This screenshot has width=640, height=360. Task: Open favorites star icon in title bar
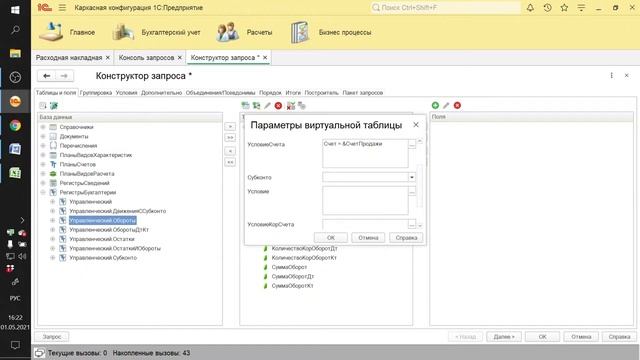(564, 7)
